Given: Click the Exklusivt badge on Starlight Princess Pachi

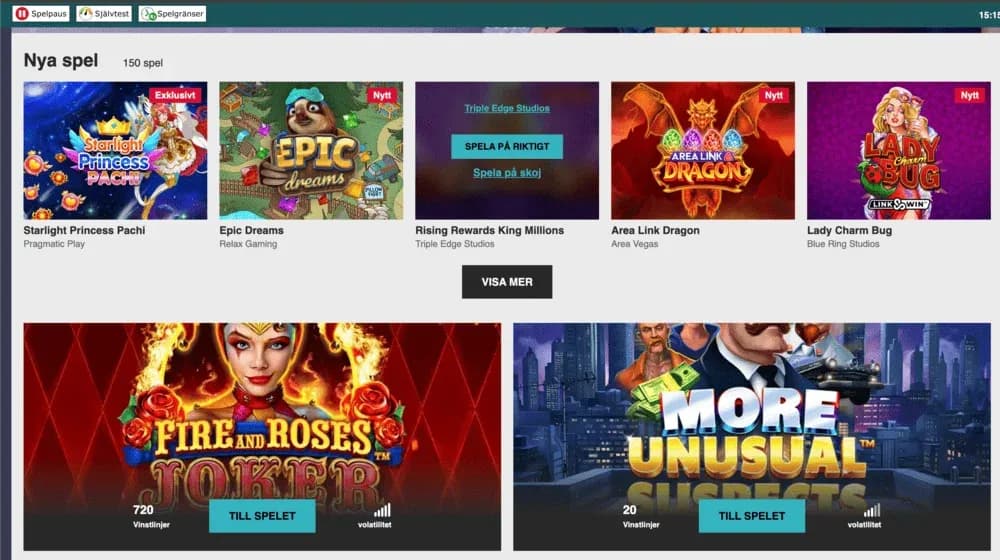Looking at the screenshot, I should pos(175,95).
